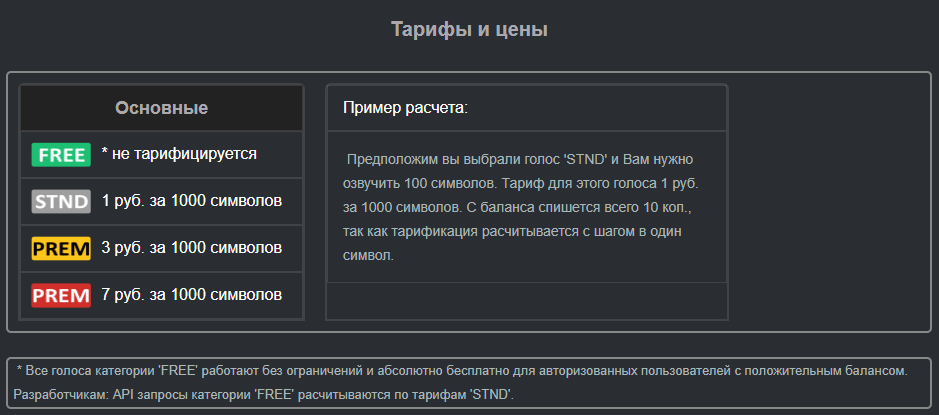Click the blank area right of the example panel
This screenshot has width=939, height=415.
pyautogui.click(x=828, y=202)
